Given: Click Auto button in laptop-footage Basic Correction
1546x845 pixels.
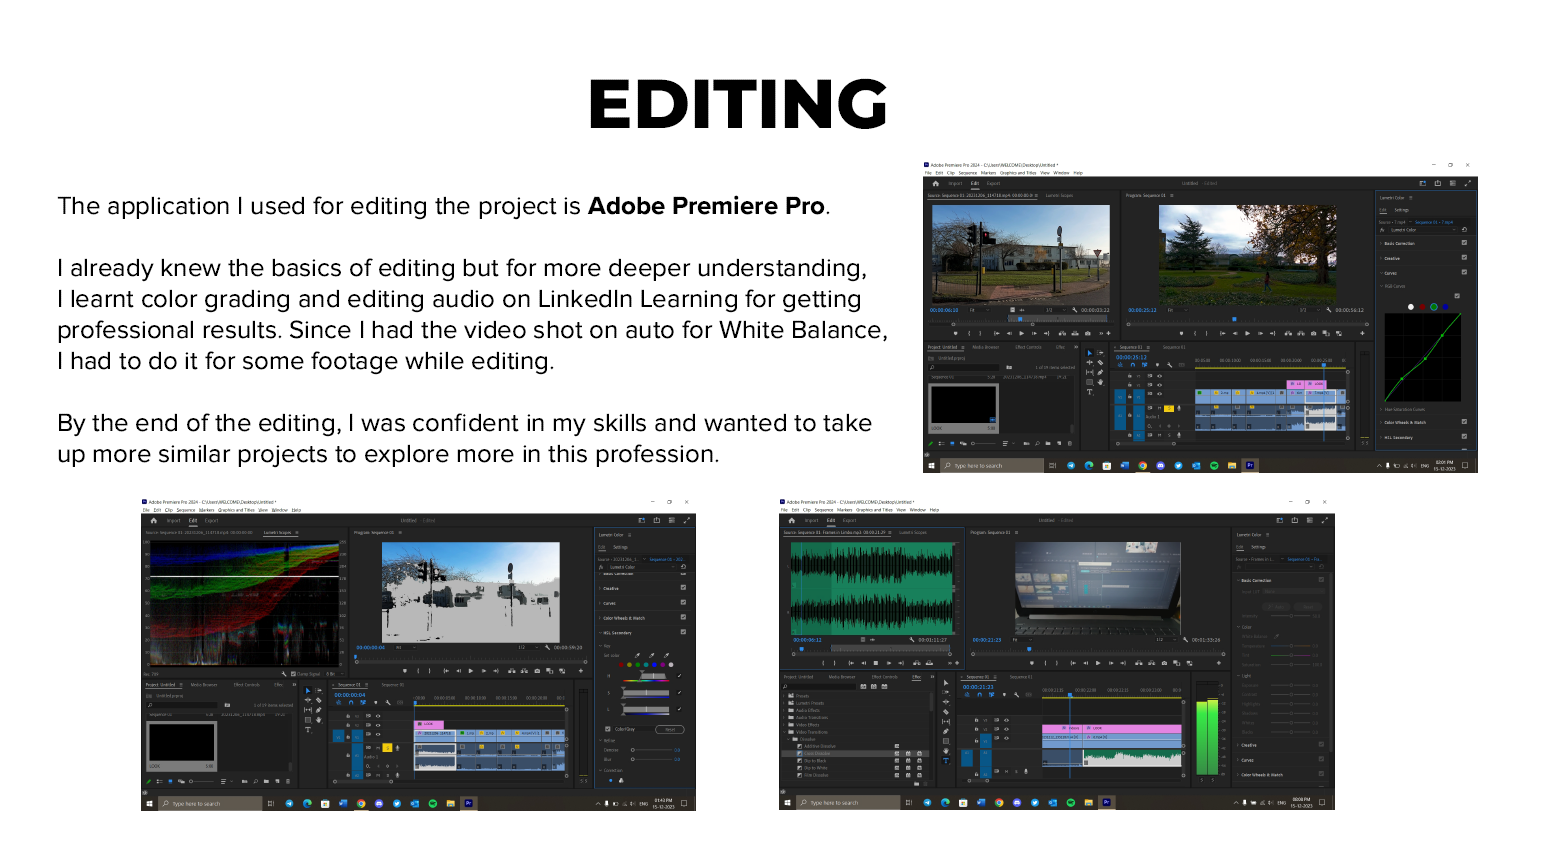Looking at the screenshot, I should pyautogui.click(x=1276, y=607).
